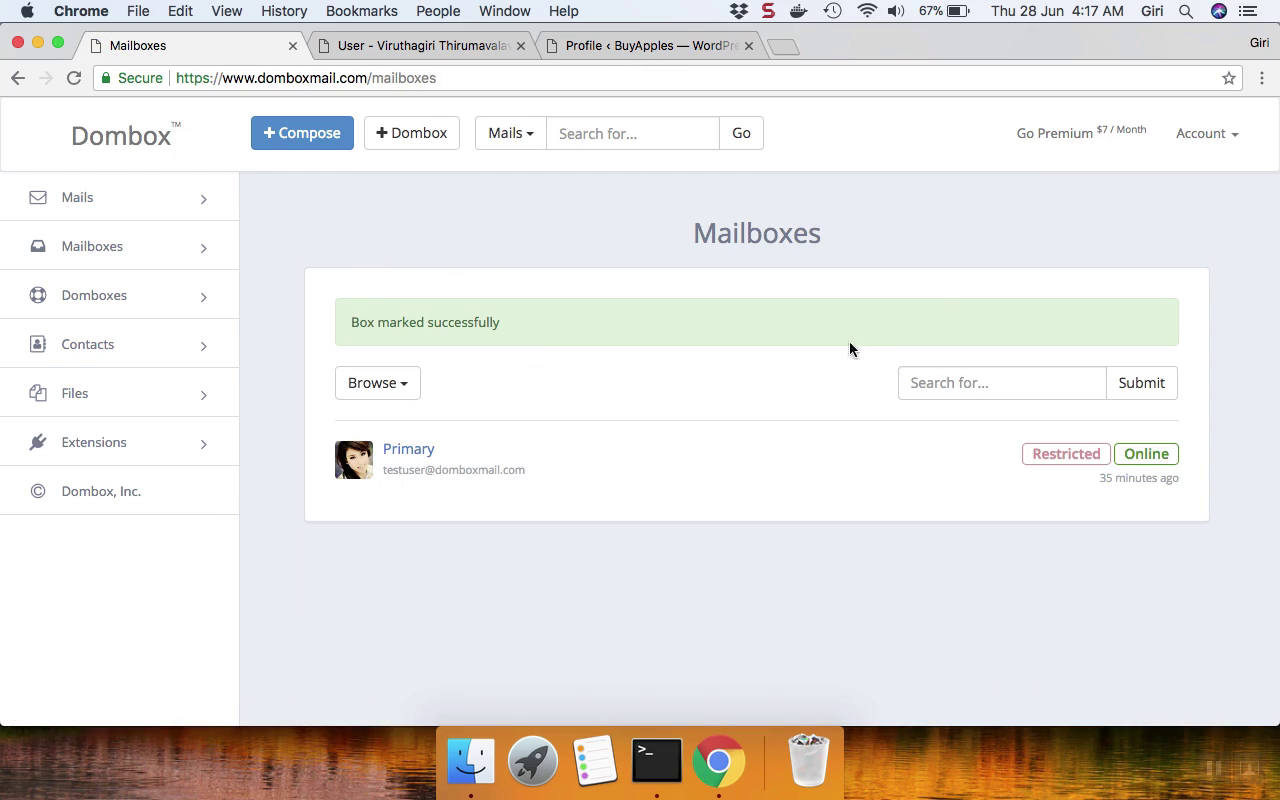The image size is (1280, 800).
Task: Click the Submit button
Action: (x=1142, y=383)
